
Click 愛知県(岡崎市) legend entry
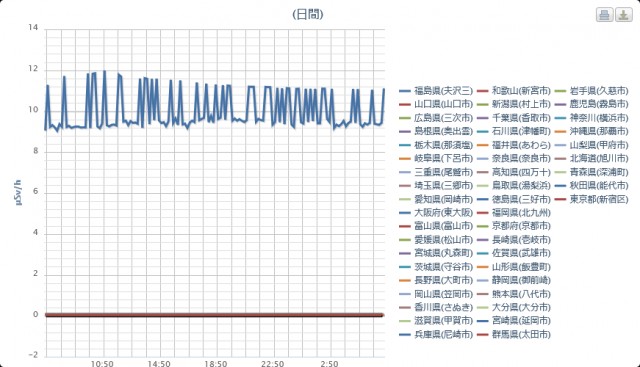pyautogui.click(x=436, y=199)
